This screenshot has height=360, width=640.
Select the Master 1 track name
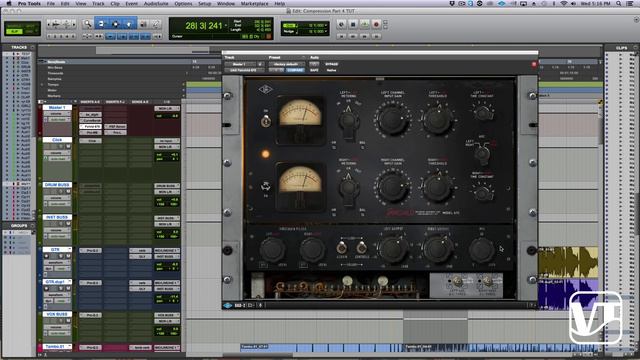coord(57,107)
